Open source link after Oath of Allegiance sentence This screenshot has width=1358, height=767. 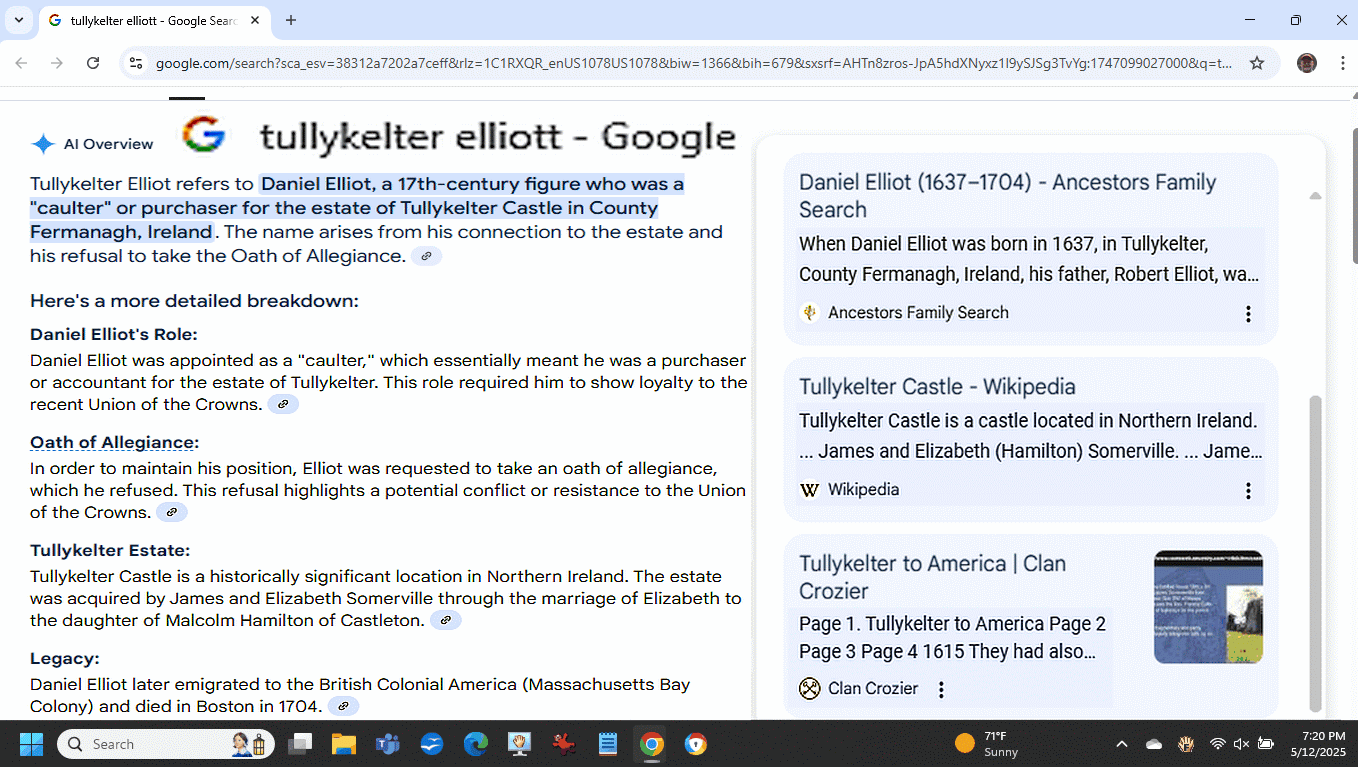point(426,256)
